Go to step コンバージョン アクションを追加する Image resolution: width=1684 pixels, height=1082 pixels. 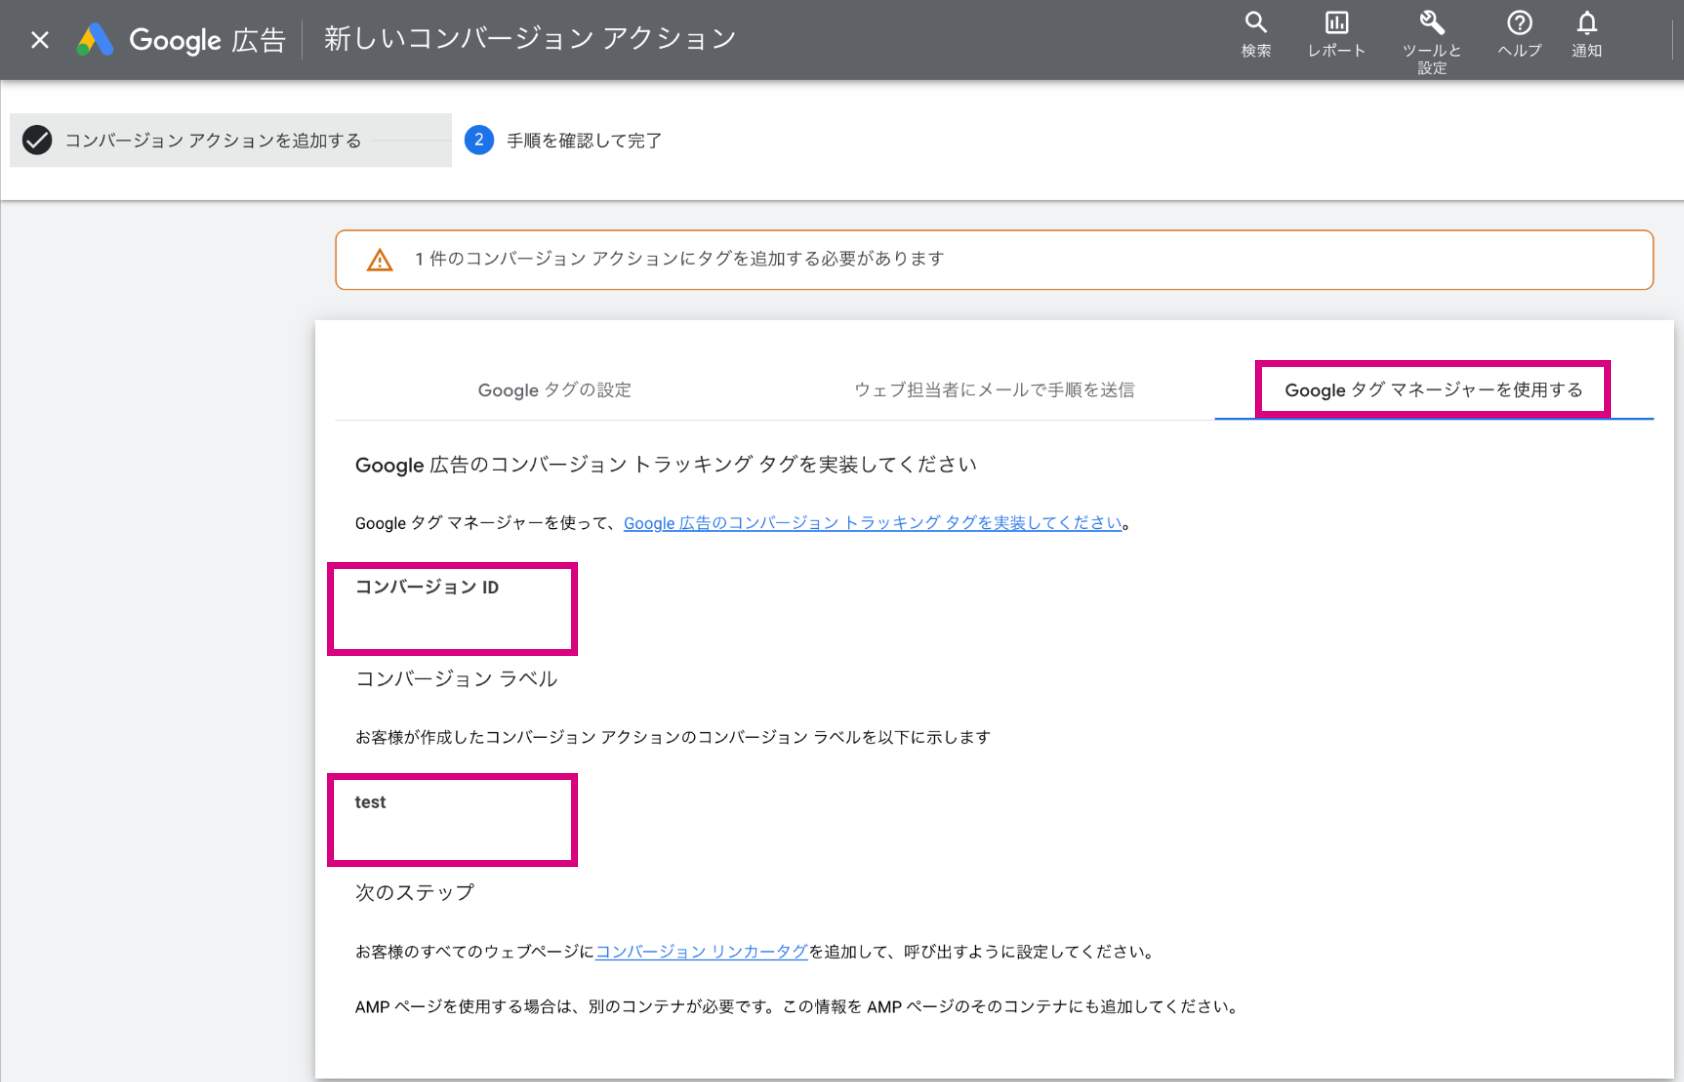[x=213, y=141]
